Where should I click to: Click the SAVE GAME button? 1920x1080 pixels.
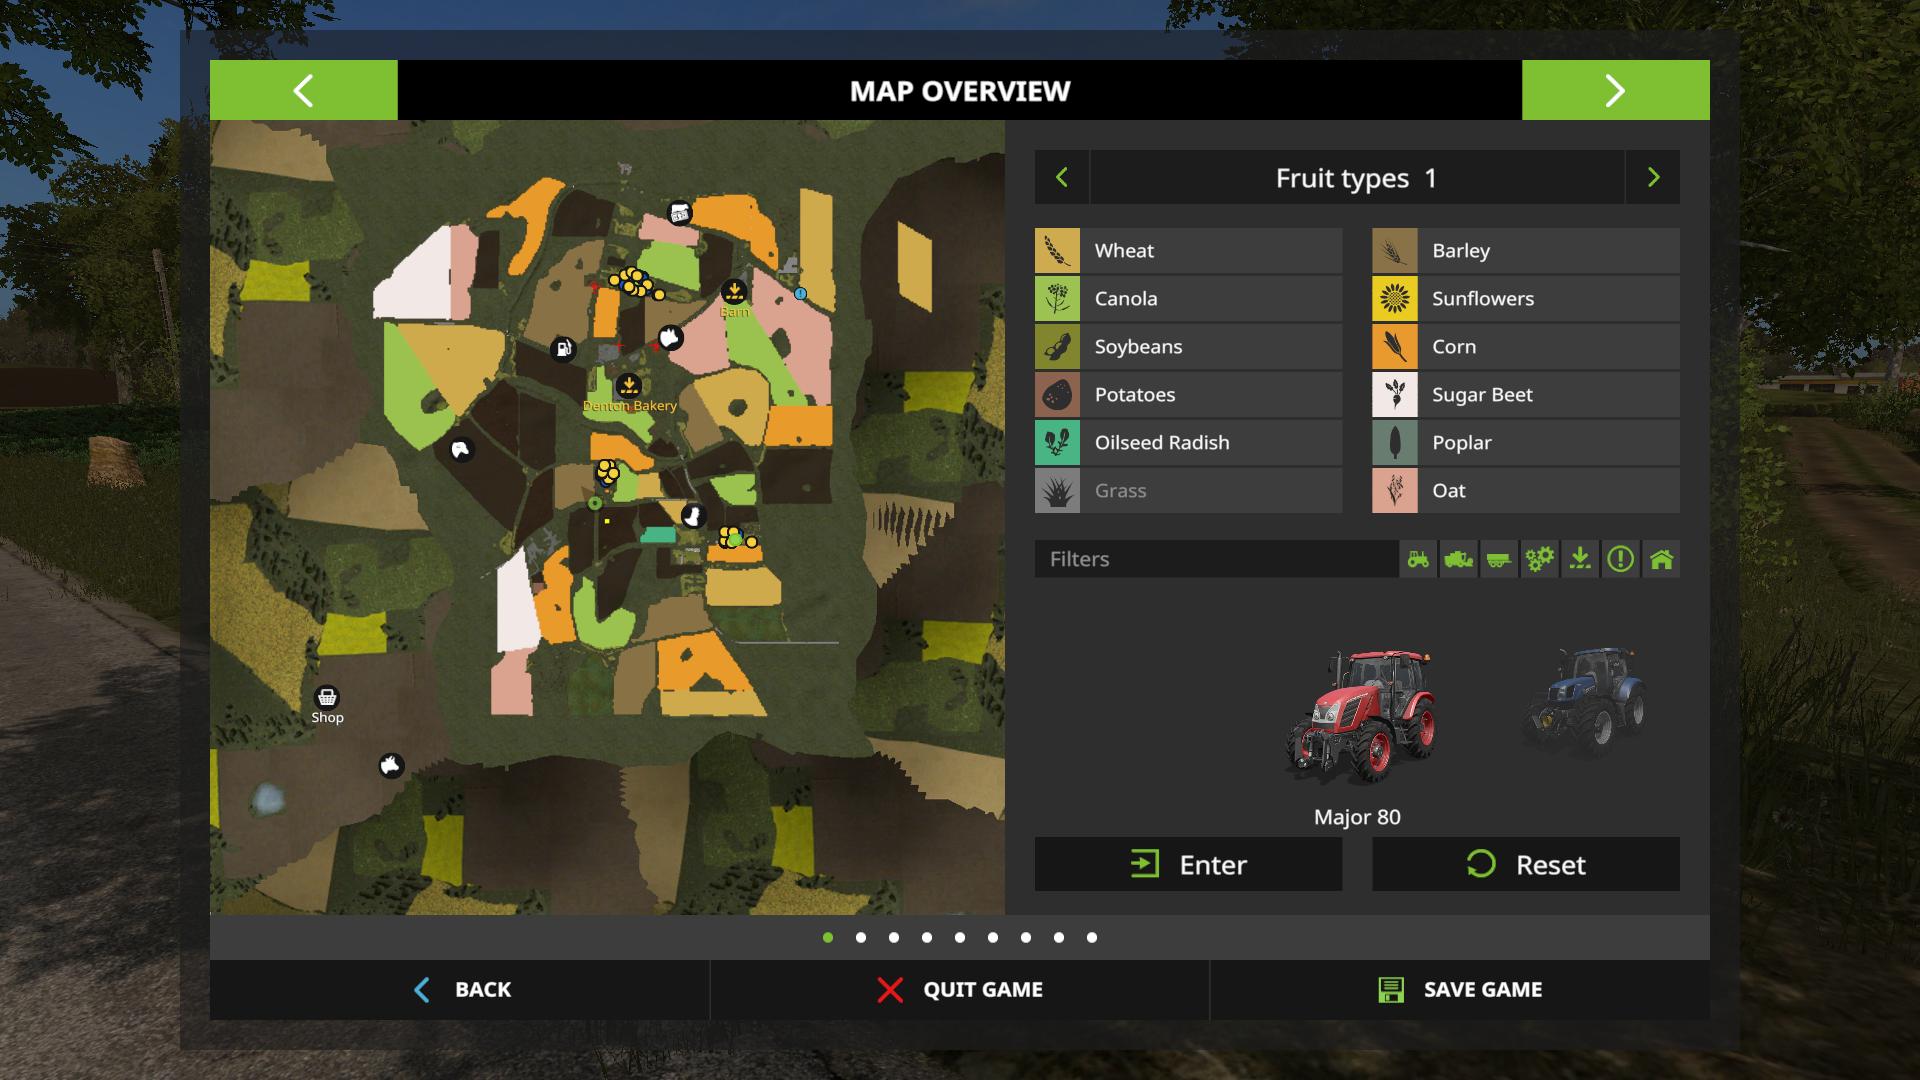pyautogui.click(x=1460, y=990)
